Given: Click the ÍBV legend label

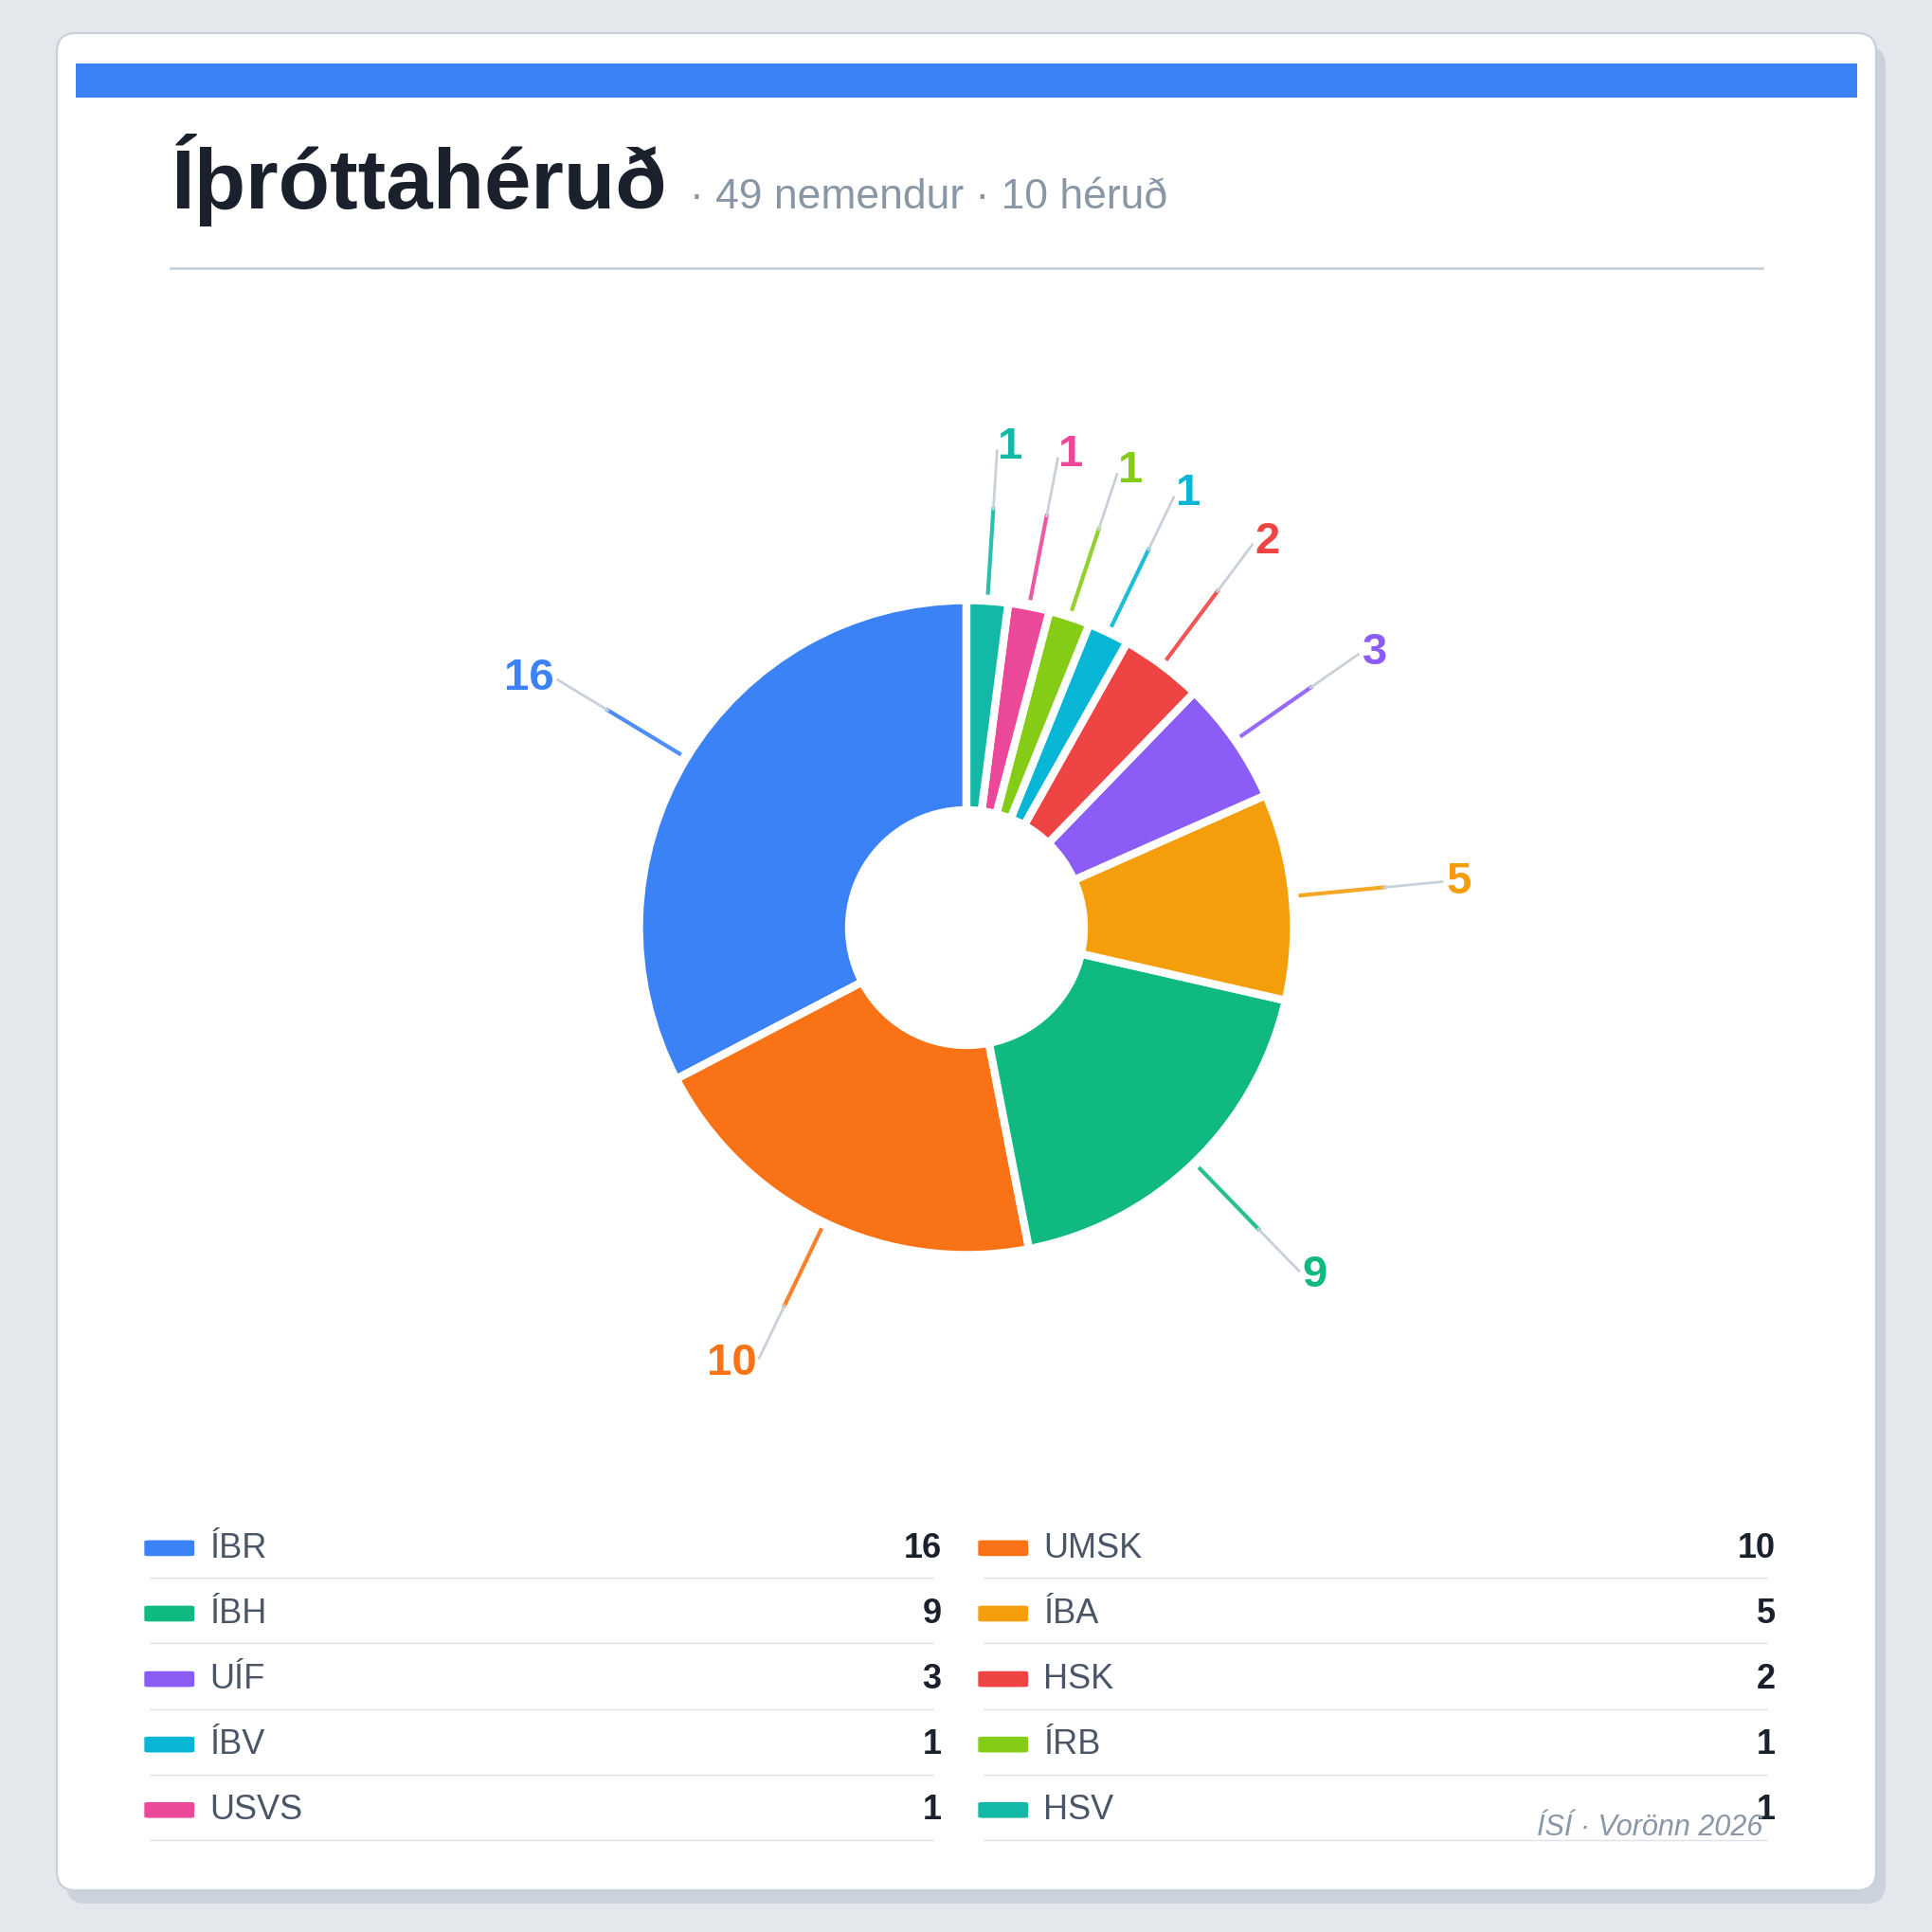Looking at the screenshot, I should [x=237, y=1743].
